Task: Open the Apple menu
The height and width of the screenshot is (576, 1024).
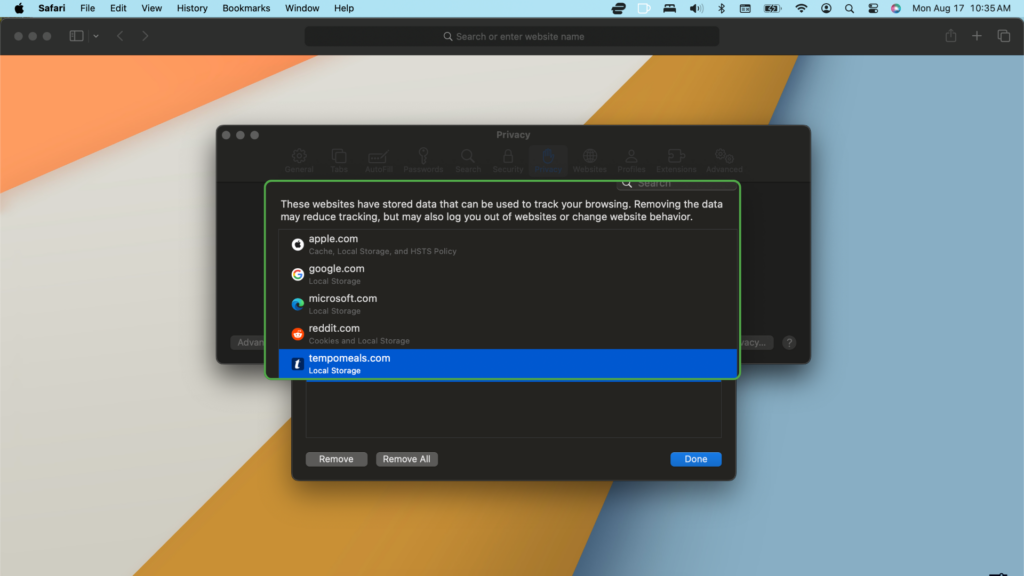Action: point(19,8)
